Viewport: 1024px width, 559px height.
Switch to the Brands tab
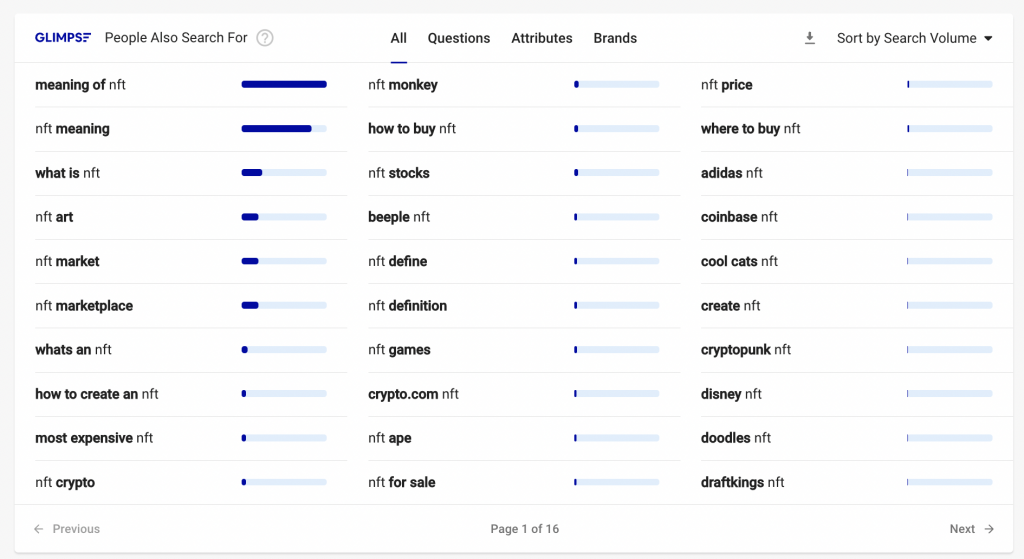coord(615,39)
